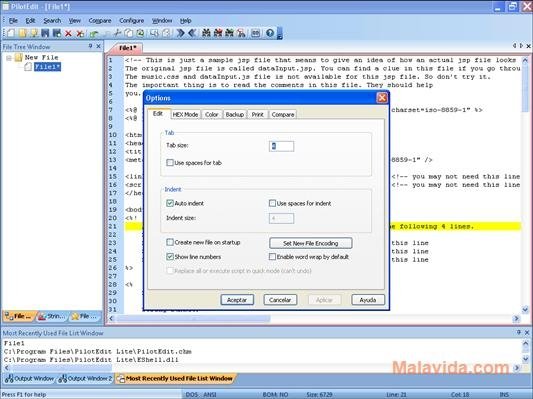Open the Search menu
This screenshot has height=399, width=533.
point(52,21)
